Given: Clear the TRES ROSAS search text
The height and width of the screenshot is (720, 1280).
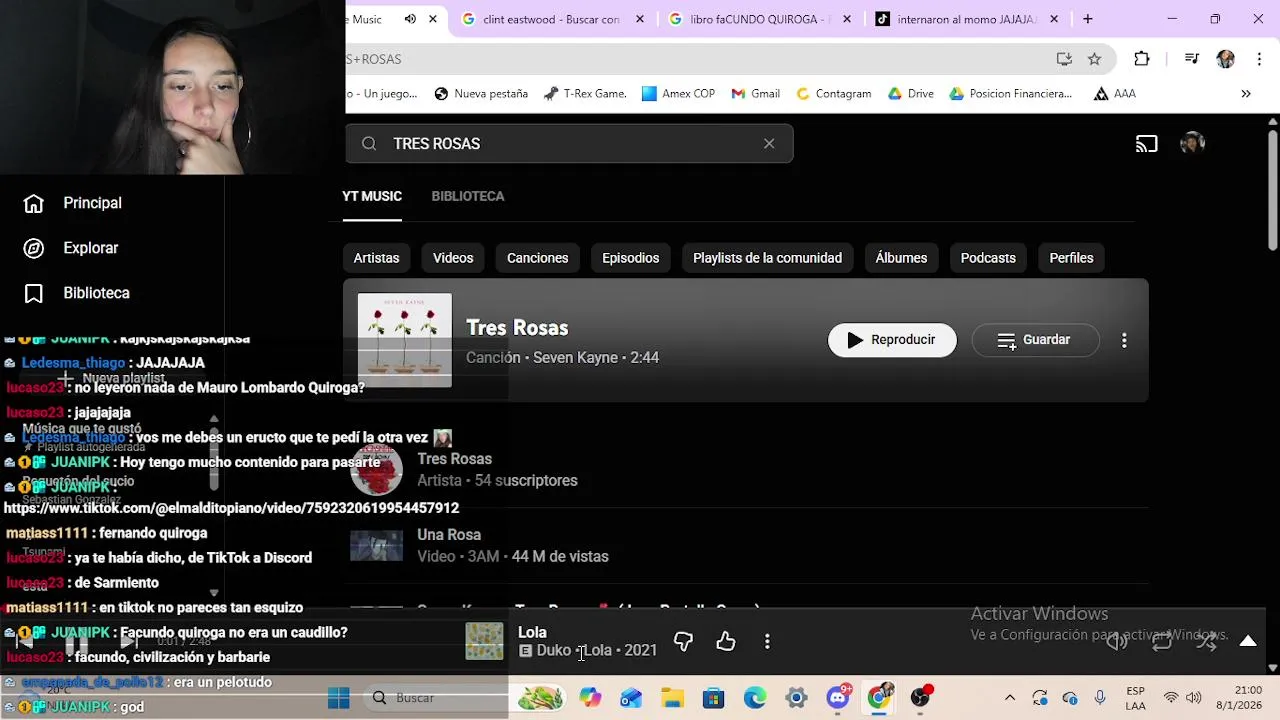Looking at the screenshot, I should (769, 144).
